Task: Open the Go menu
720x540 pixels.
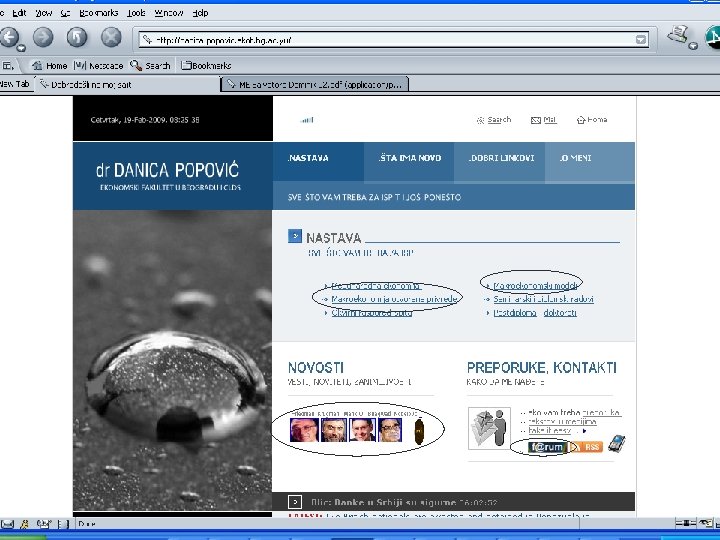Action: (x=65, y=13)
